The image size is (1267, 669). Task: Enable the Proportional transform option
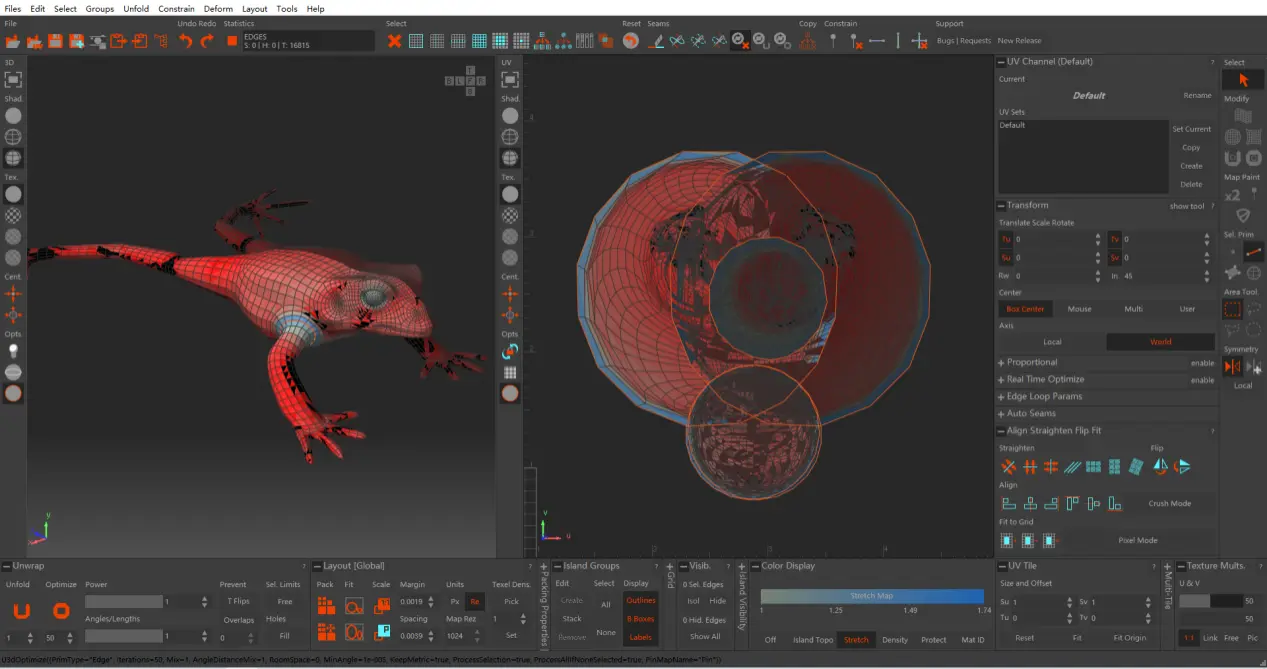[x=1202, y=363]
